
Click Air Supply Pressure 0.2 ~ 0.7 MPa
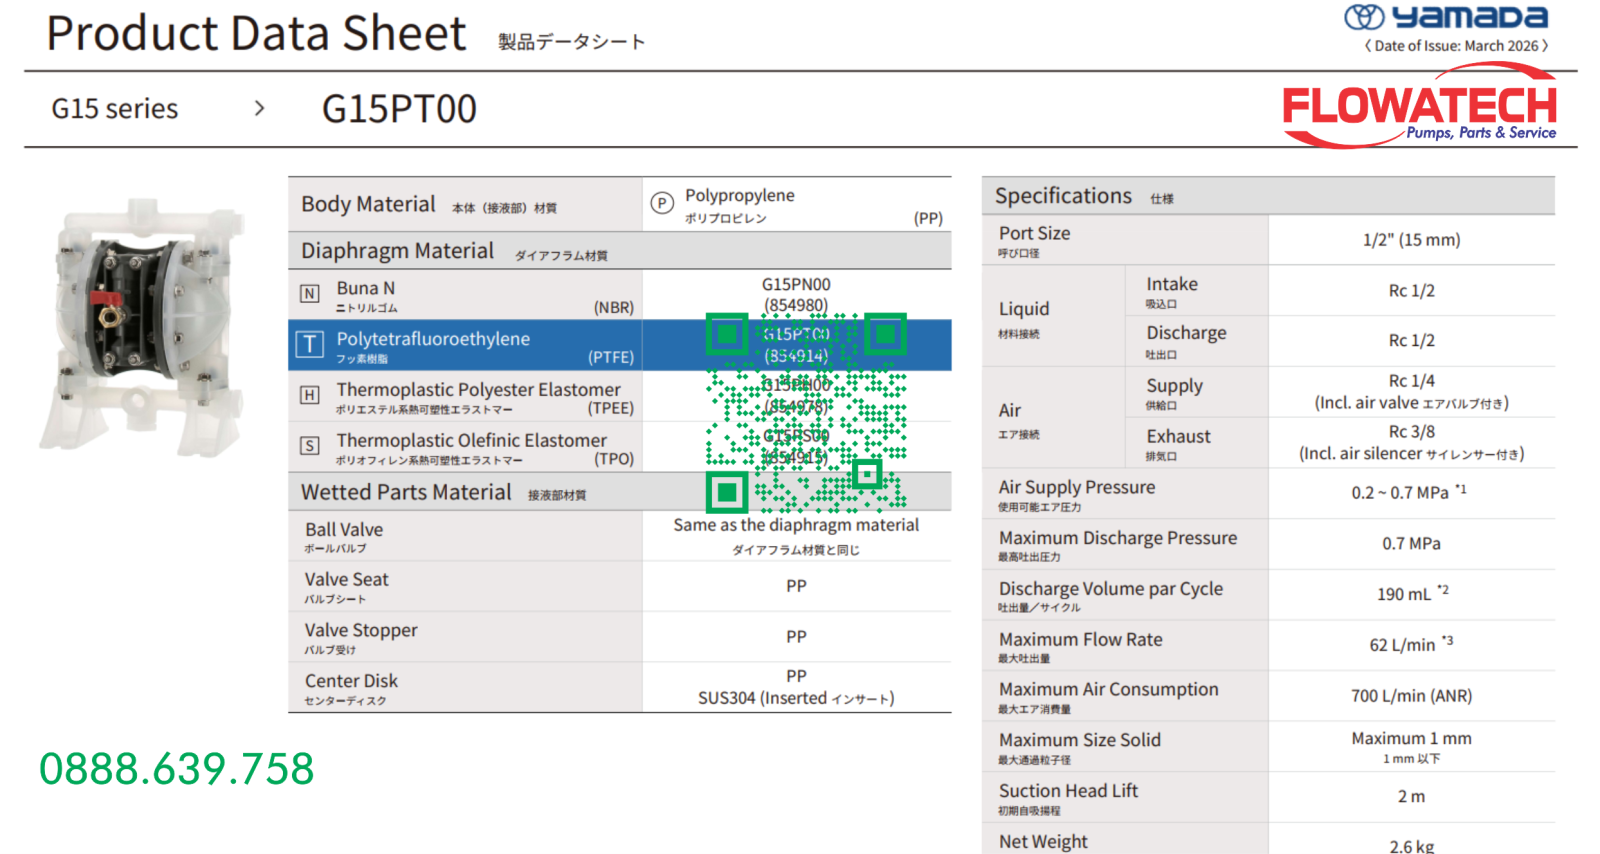coord(1409,492)
